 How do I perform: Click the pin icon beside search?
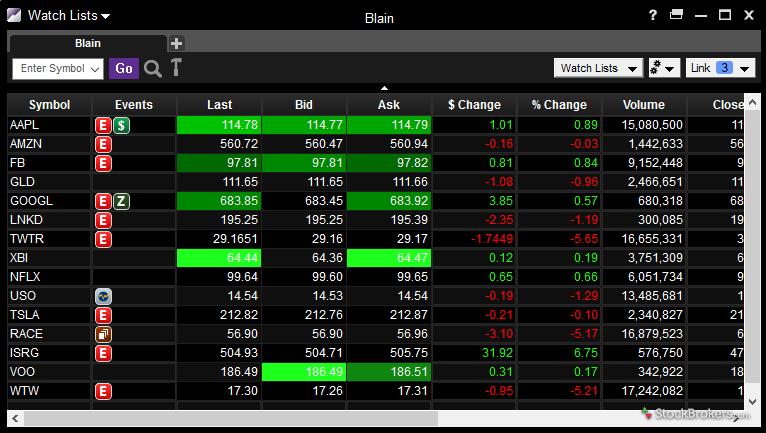[x=176, y=67]
